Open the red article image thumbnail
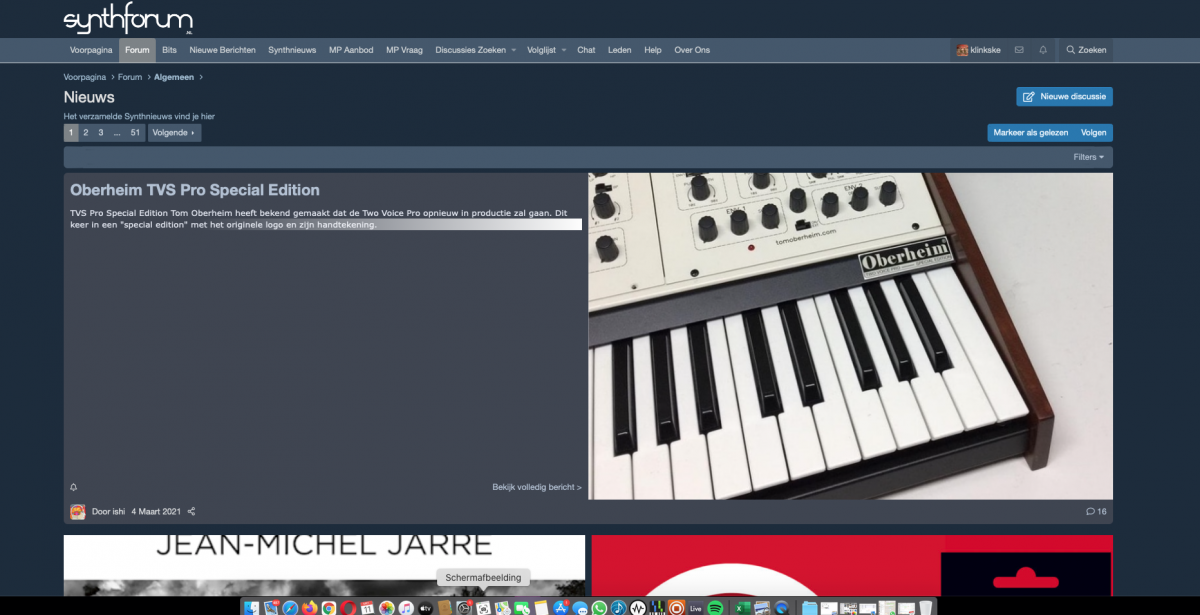This screenshot has height=615, width=1200. [852, 565]
